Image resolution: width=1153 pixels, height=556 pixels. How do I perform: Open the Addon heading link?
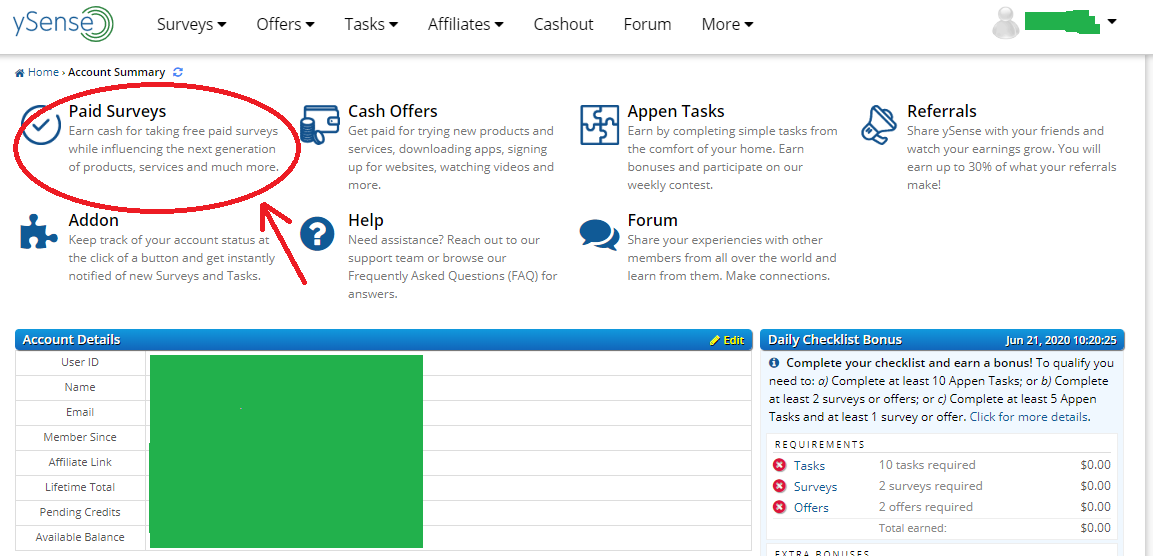tap(93, 220)
